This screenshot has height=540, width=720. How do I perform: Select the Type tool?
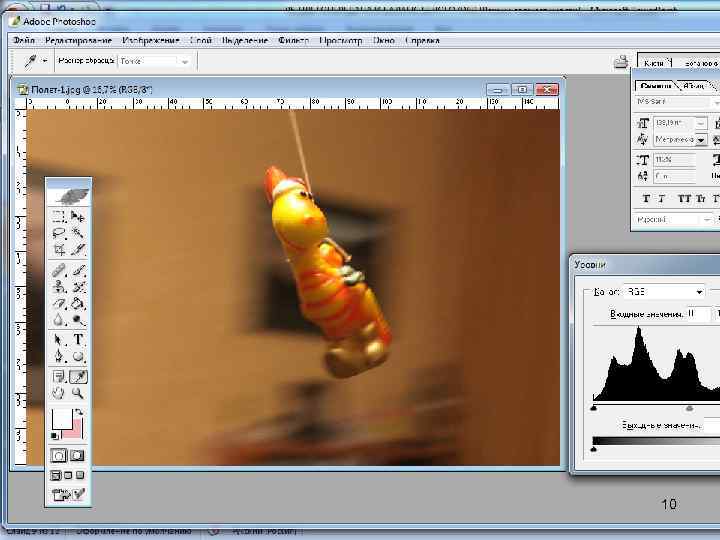click(x=78, y=340)
